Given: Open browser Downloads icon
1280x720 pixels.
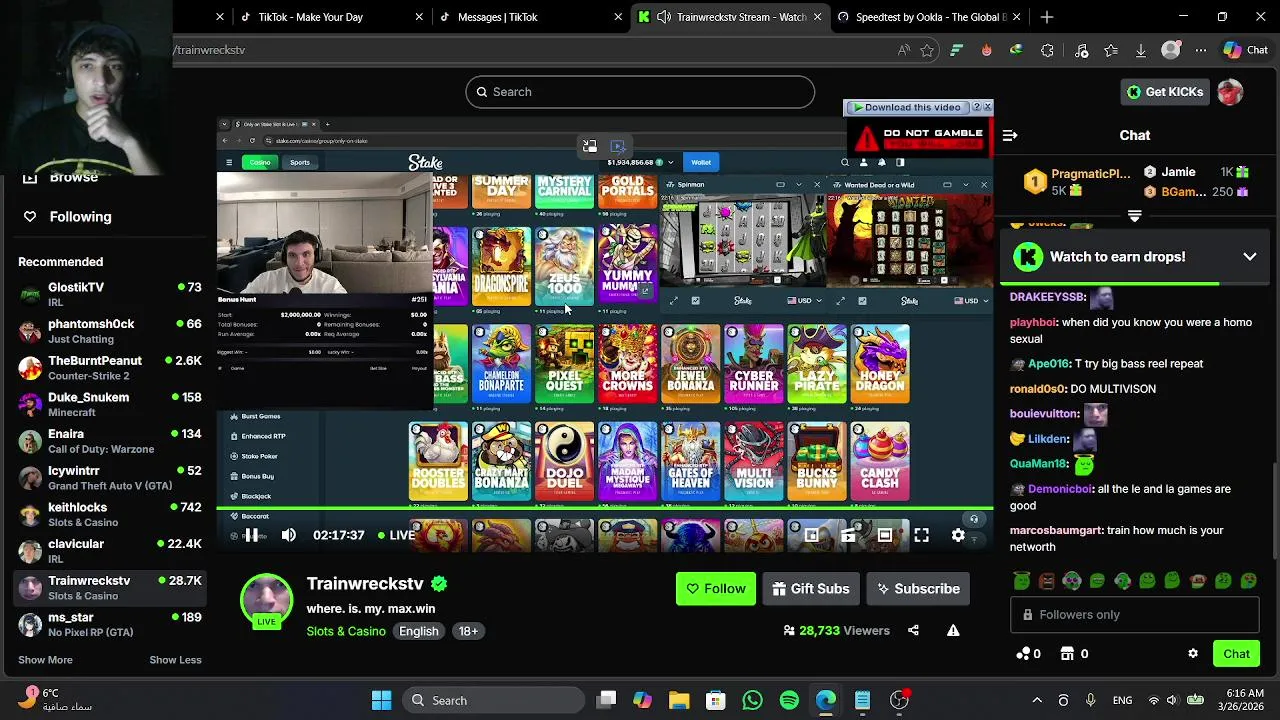Looking at the screenshot, I should click(x=1141, y=50).
